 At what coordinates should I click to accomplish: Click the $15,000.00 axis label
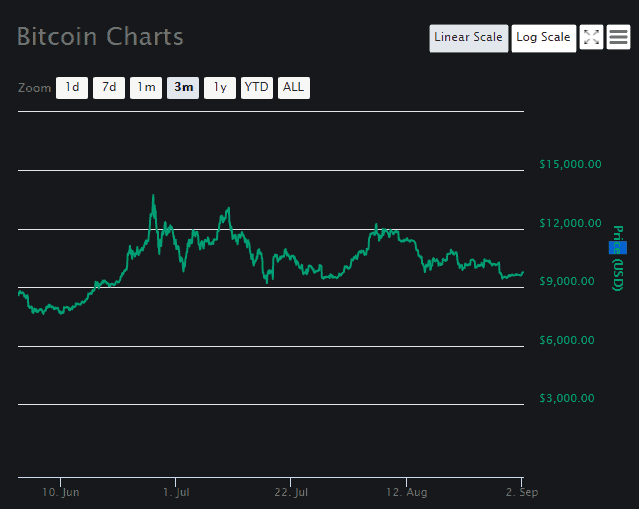click(570, 164)
